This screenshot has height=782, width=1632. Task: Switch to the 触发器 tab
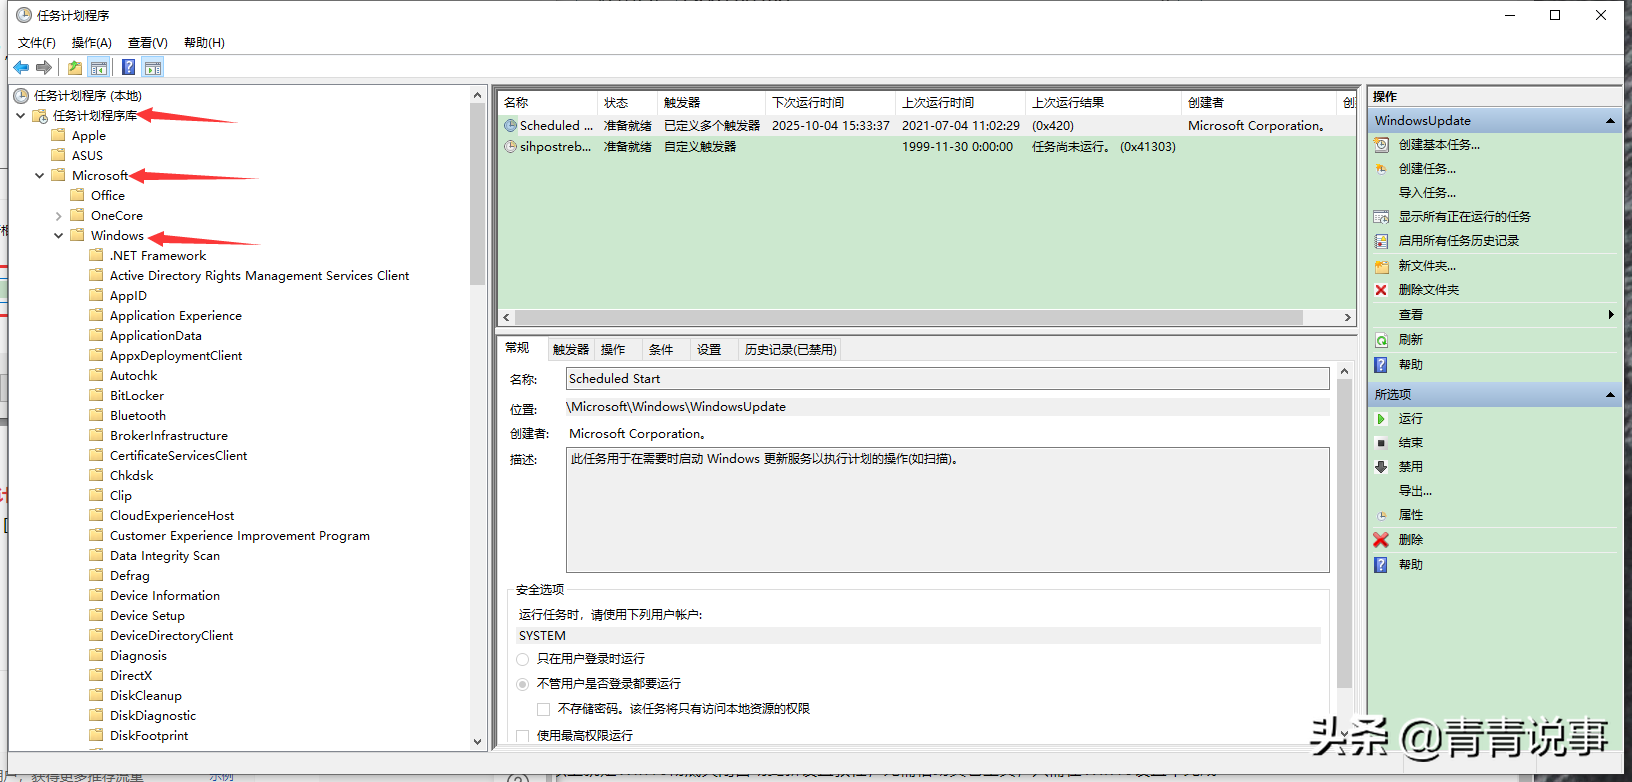click(x=571, y=350)
